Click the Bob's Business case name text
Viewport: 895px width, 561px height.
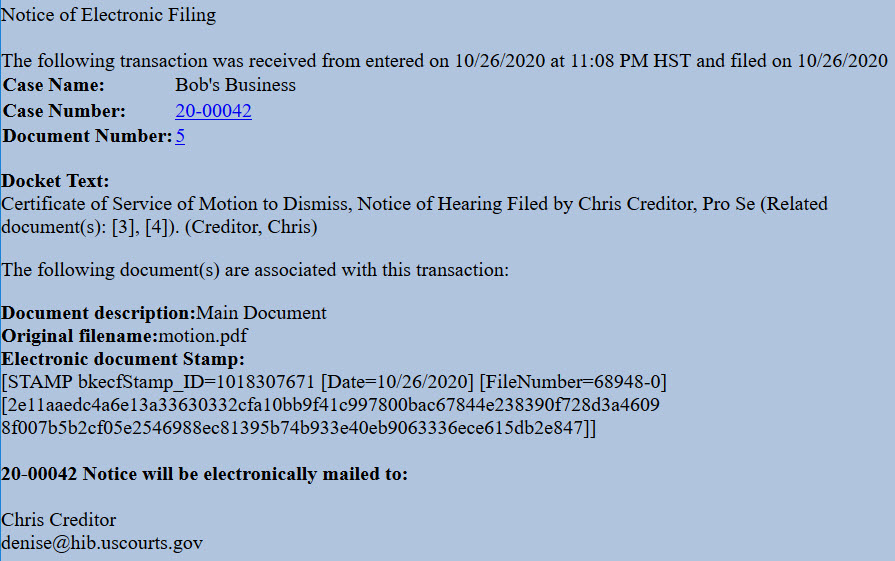coord(235,85)
